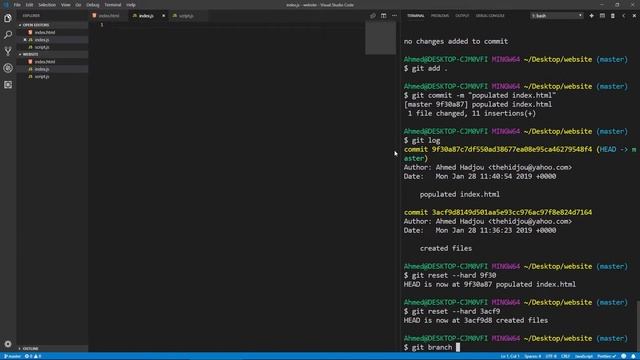
Task: Click commit hash 3acf9d81 in git log
Action: tap(511, 212)
